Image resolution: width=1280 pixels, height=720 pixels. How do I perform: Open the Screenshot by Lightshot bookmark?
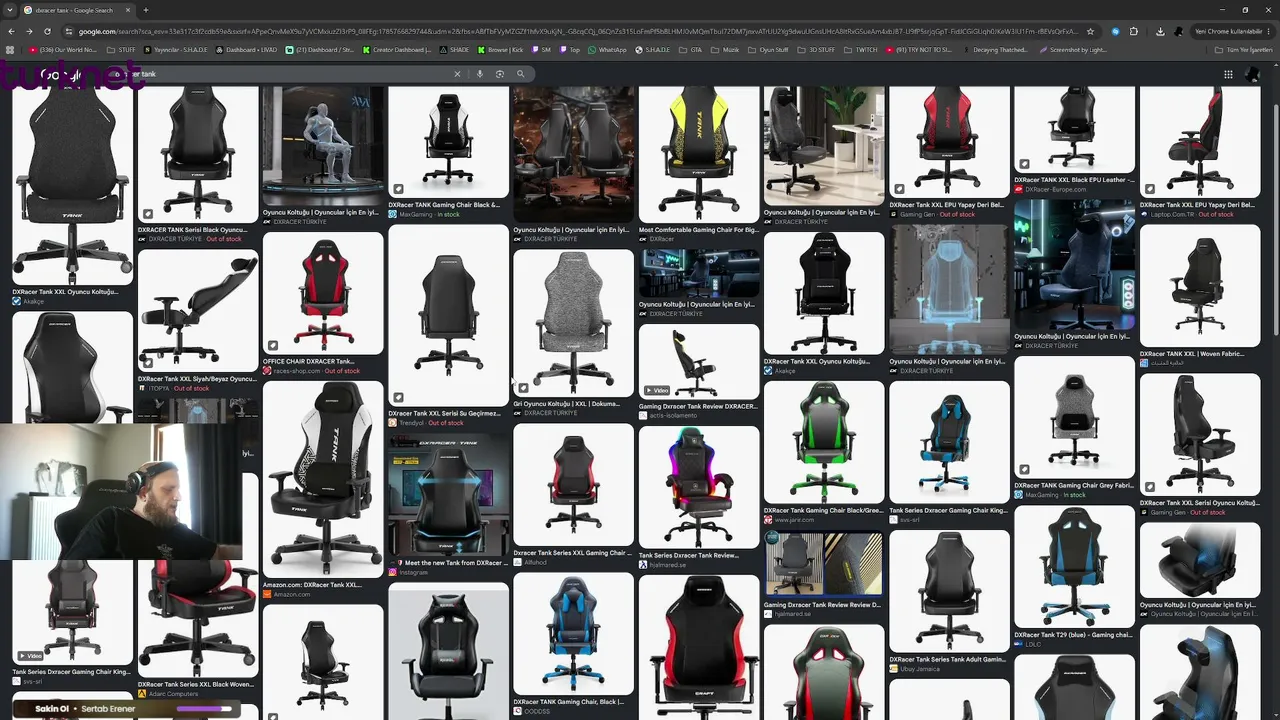(1073, 49)
